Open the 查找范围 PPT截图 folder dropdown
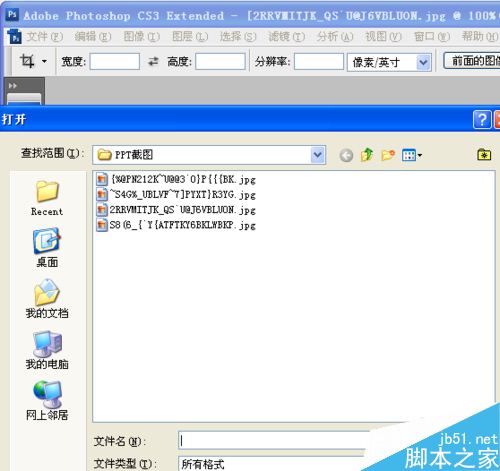Image resolution: width=500 pixels, height=471 pixels. coord(209,155)
